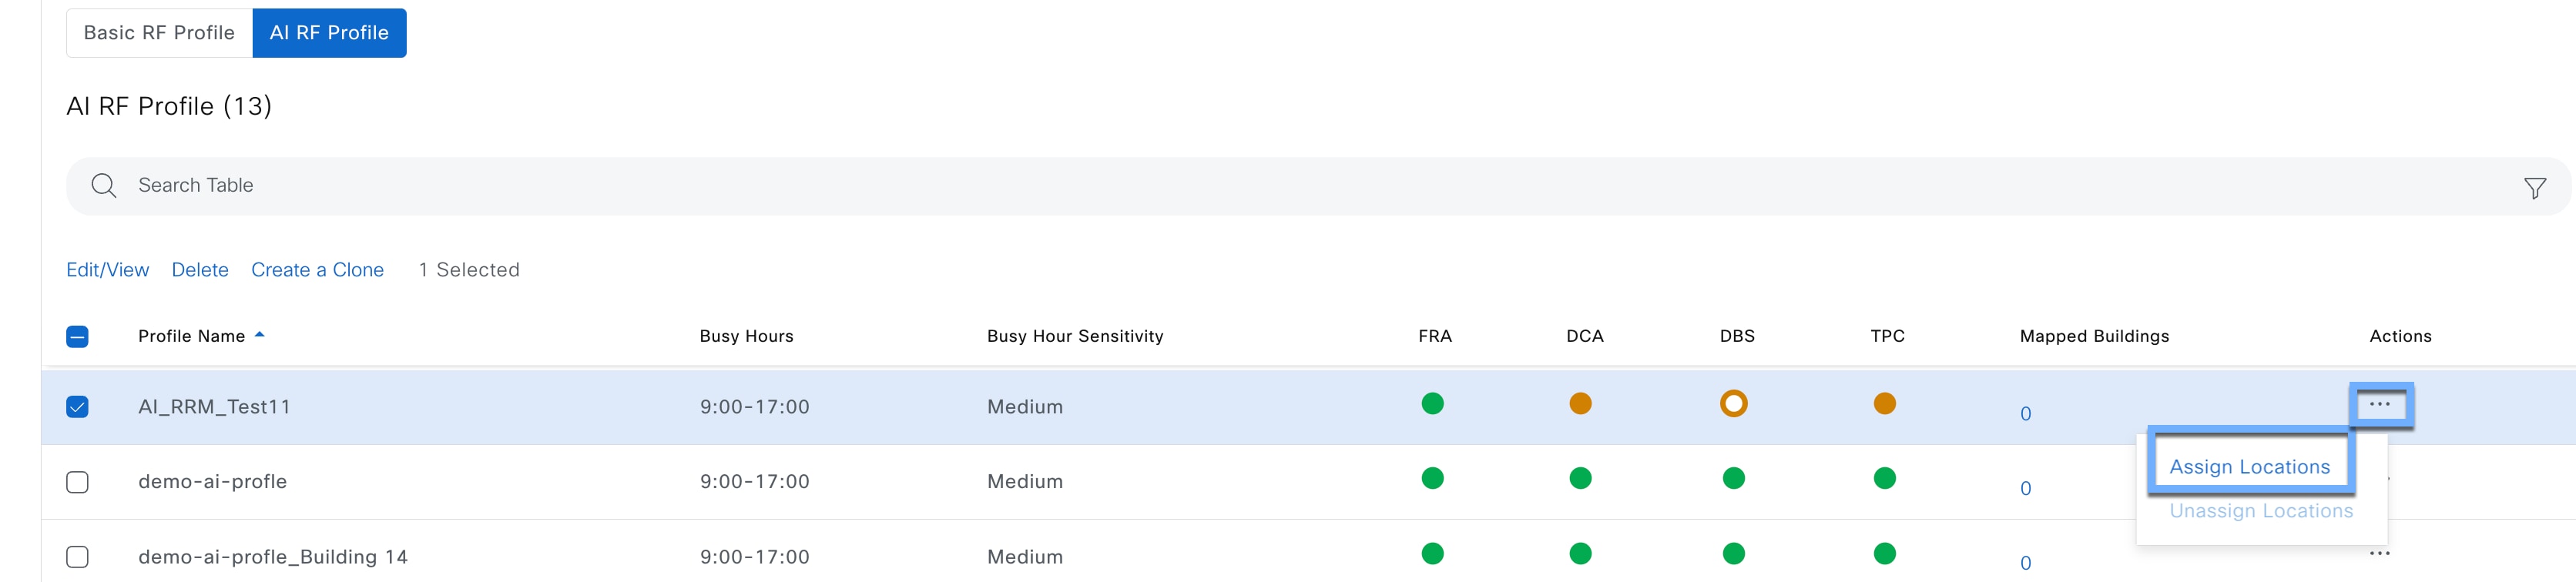Click the search magnifier icon
Image resolution: width=2576 pixels, height=582 pixels.
click(x=103, y=186)
